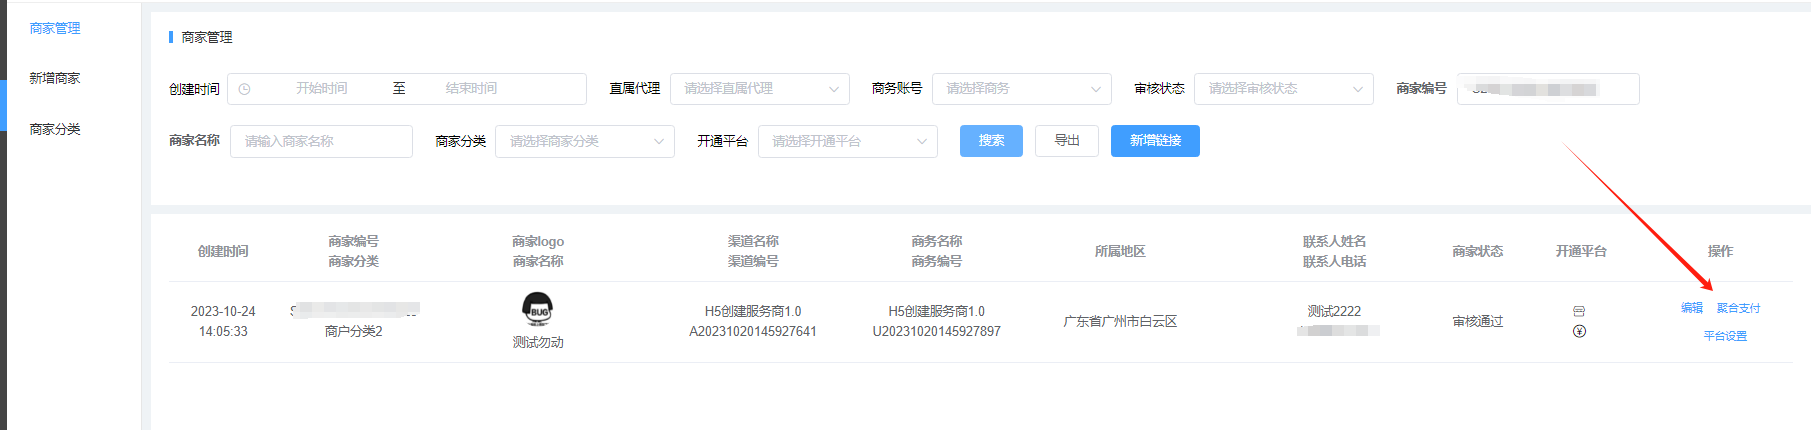This screenshot has height=430, width=1811.
Task: Select the 商户分类2 category cell
Action: pos(353,331)
